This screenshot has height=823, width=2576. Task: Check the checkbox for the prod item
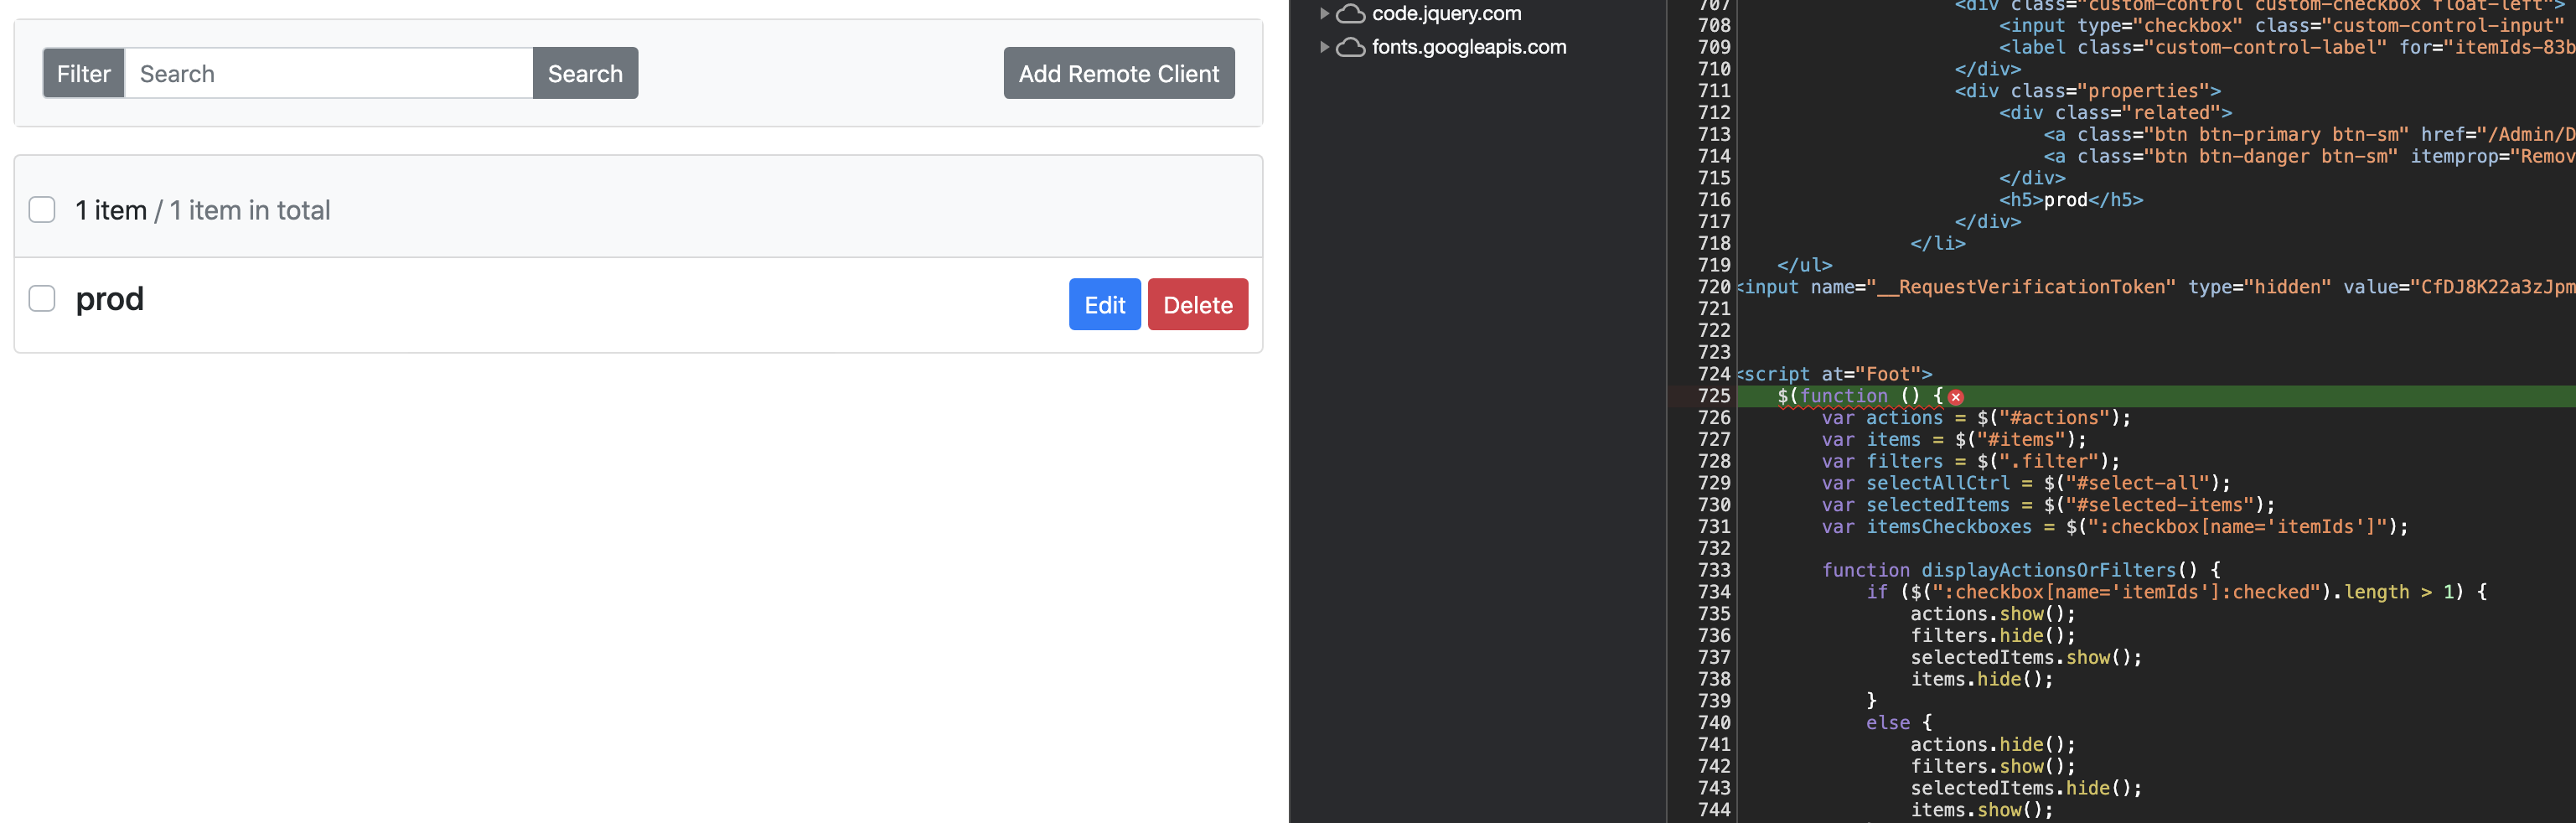tap(42, 299)
